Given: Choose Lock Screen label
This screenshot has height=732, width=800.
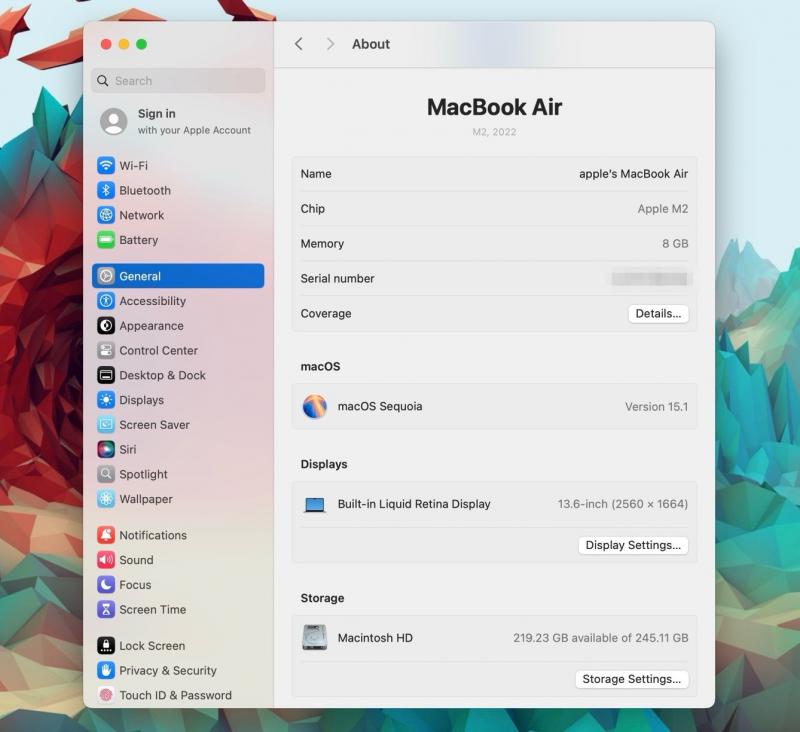Looking at the screenshot, I should click(x=152, y=646).
